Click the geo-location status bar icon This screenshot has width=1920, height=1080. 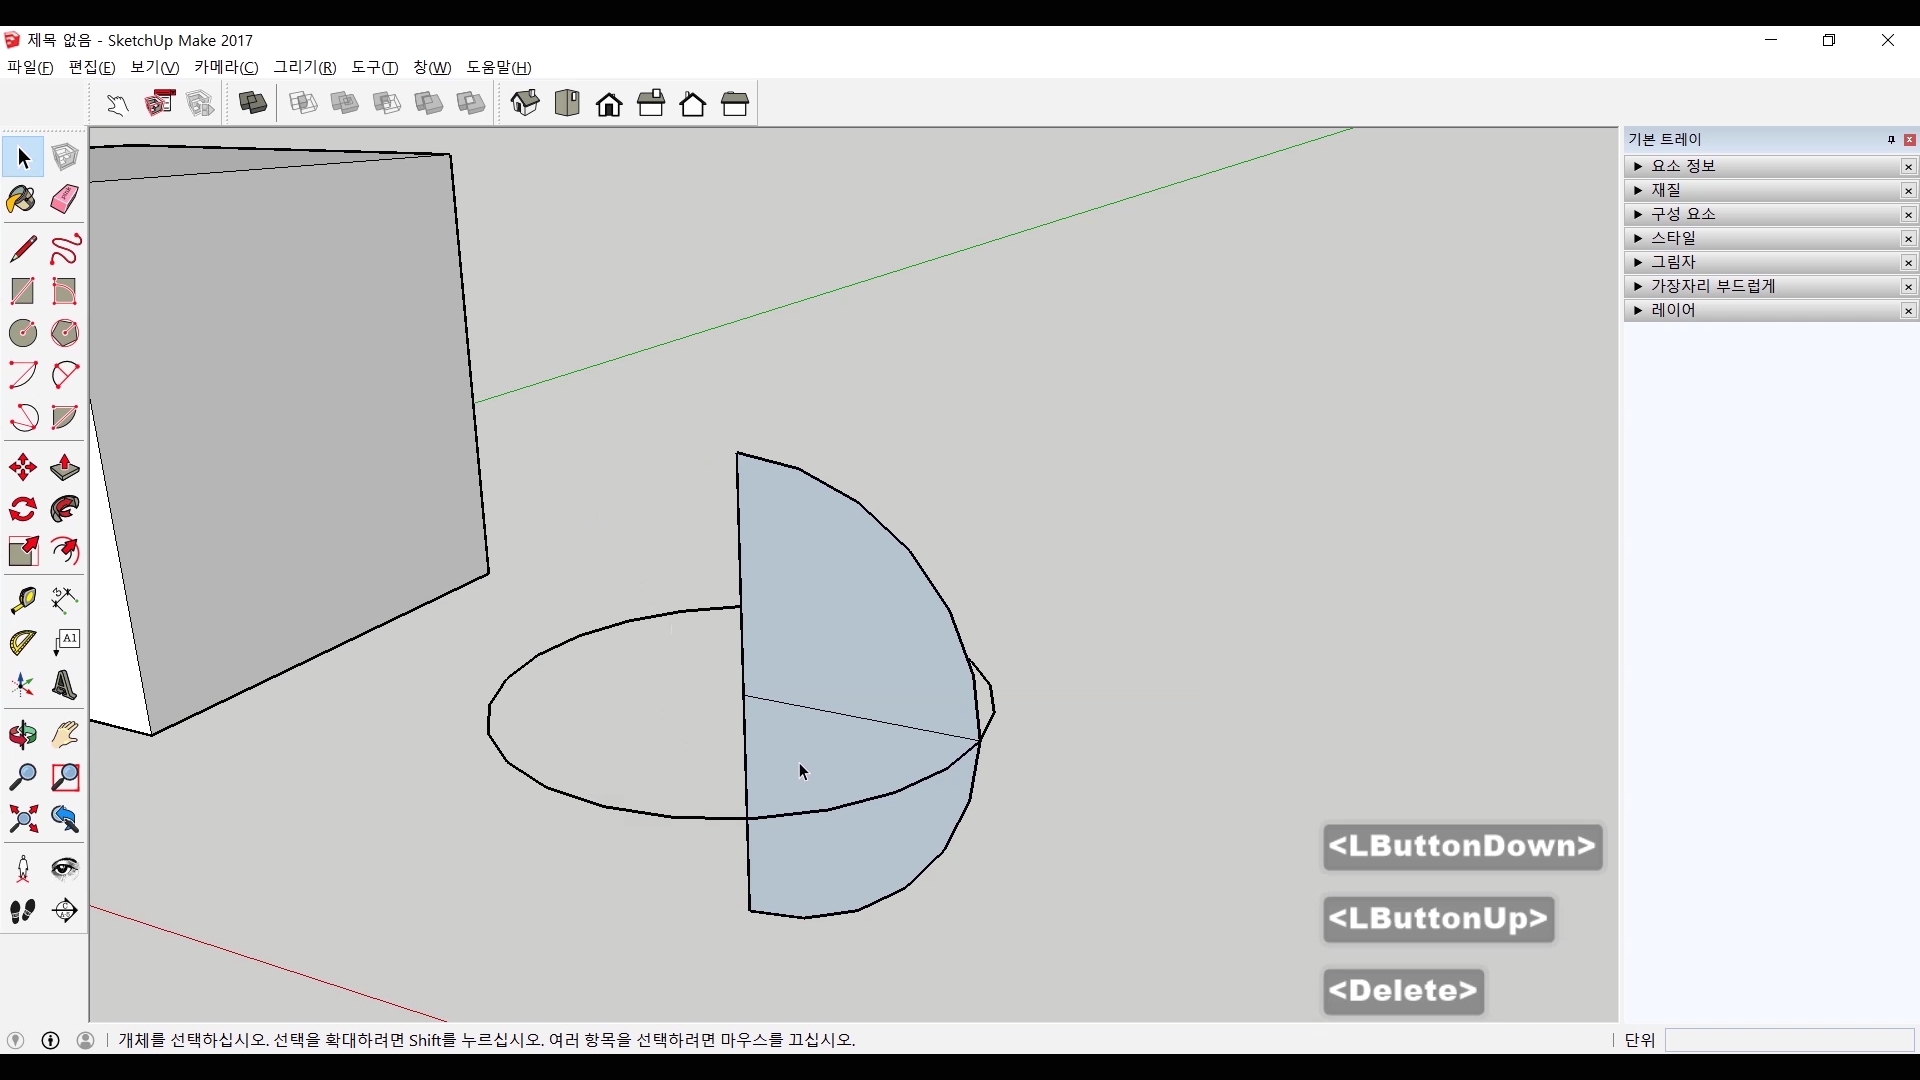click(x=15, y=1041)
